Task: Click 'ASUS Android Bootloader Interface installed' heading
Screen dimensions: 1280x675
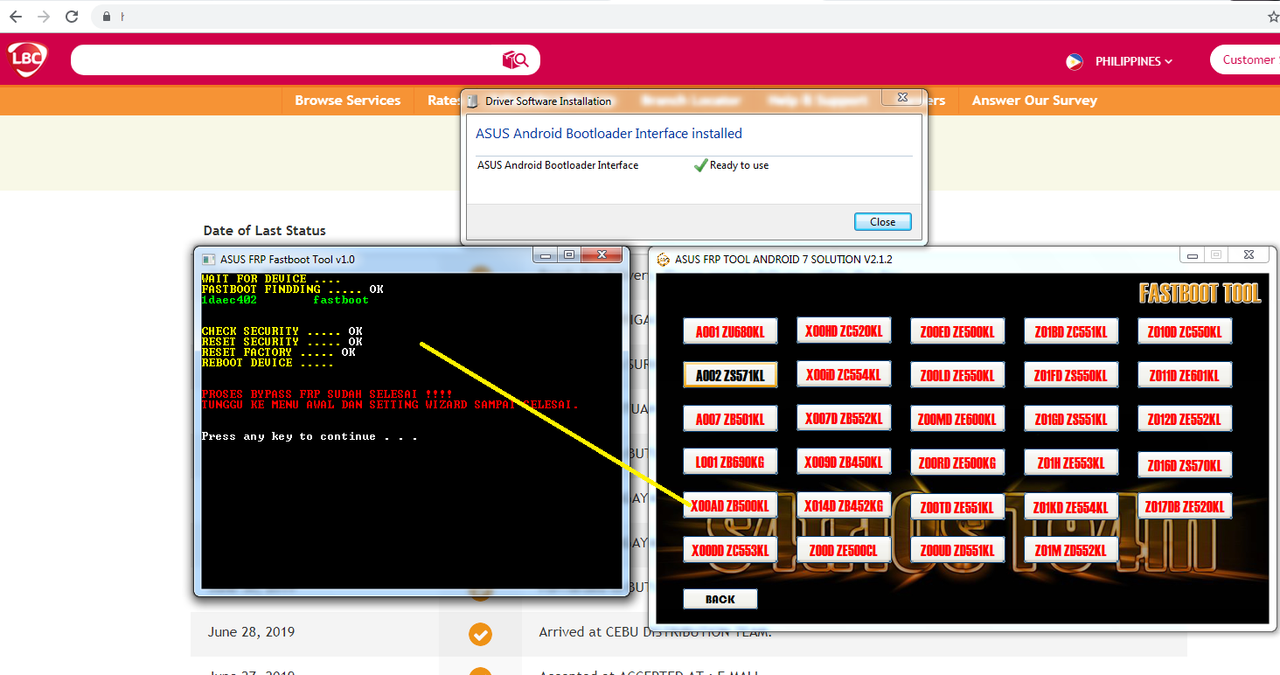Action: [x=608, y=133]
